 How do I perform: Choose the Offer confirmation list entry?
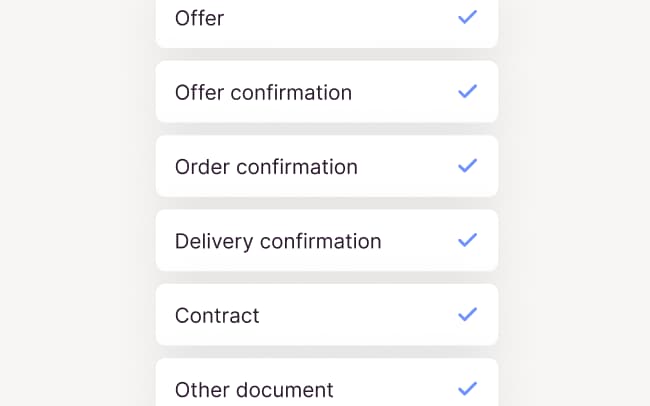pyautogui.click(x=326, y=92)
